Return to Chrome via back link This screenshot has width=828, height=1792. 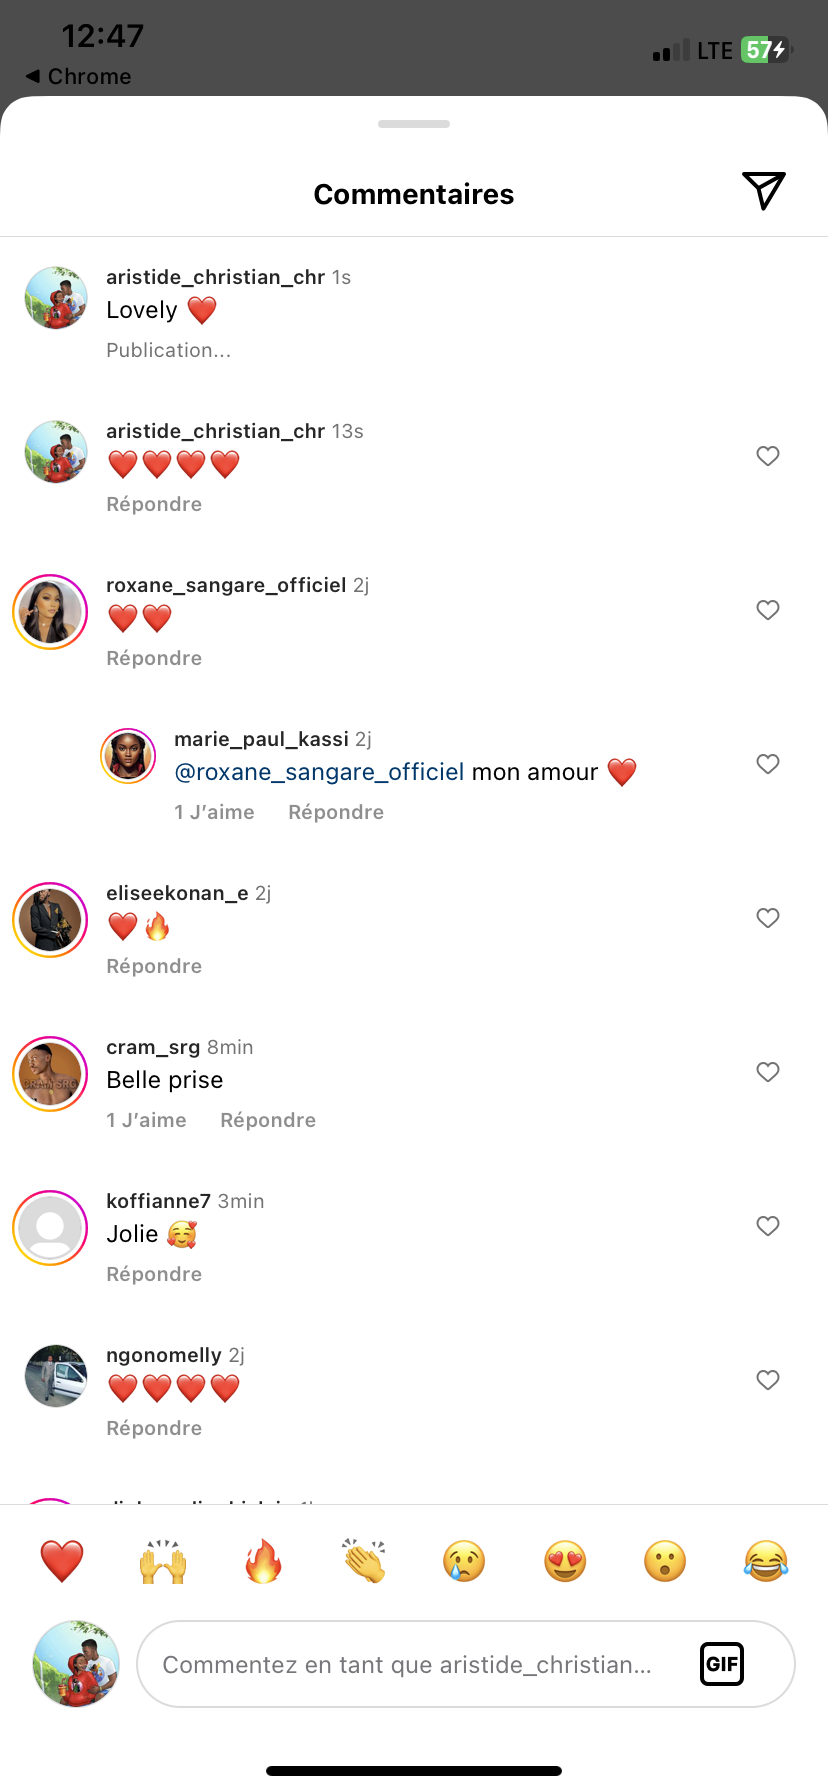[x=78, y=76]
